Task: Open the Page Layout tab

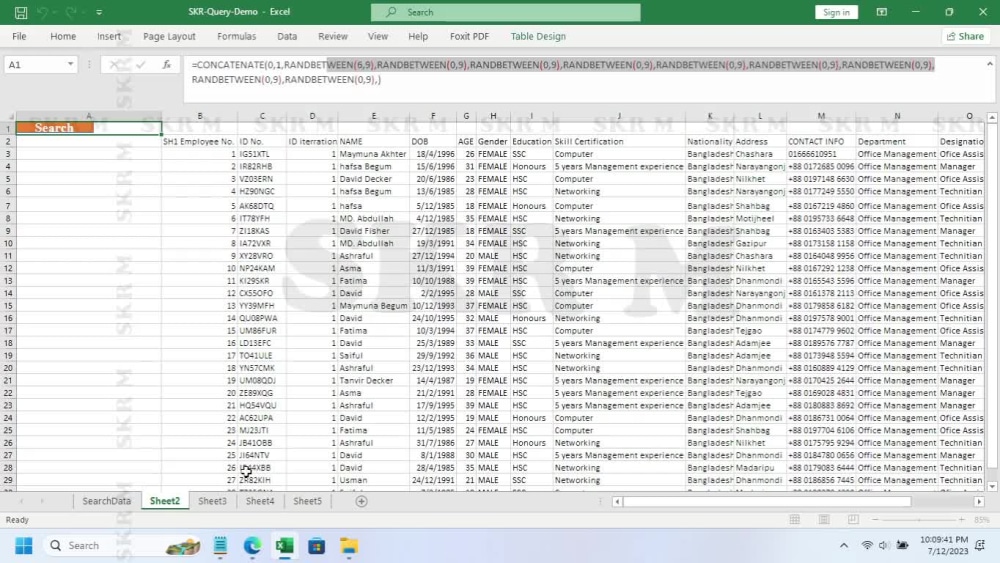Action: 169,36
